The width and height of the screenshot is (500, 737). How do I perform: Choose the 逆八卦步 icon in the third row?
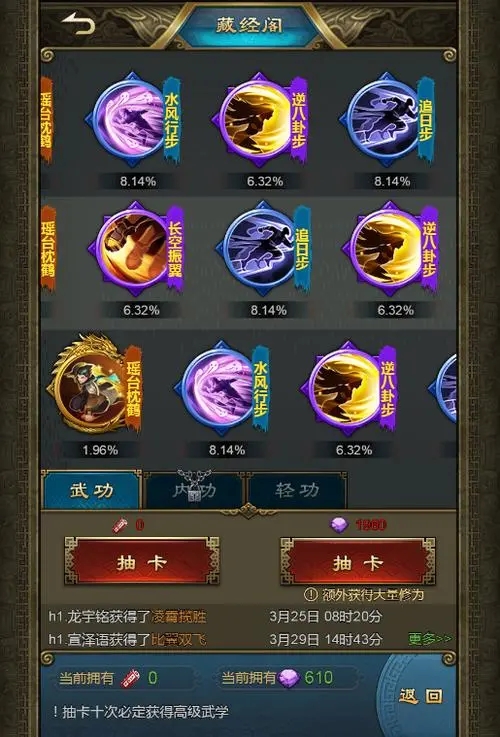coord(349,388)
